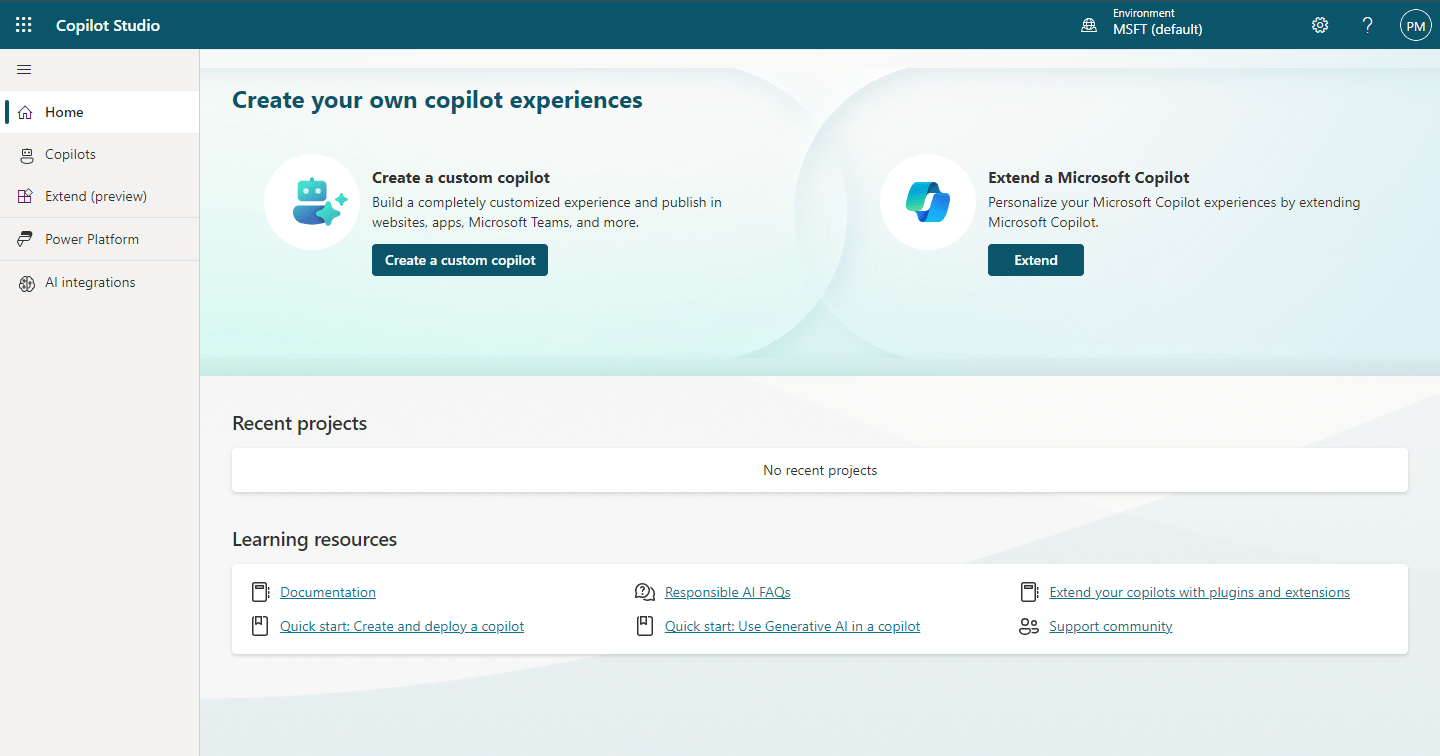Click the Extend button
Viewport: 1440px width, 756px height.
(x=1036, y=260)
